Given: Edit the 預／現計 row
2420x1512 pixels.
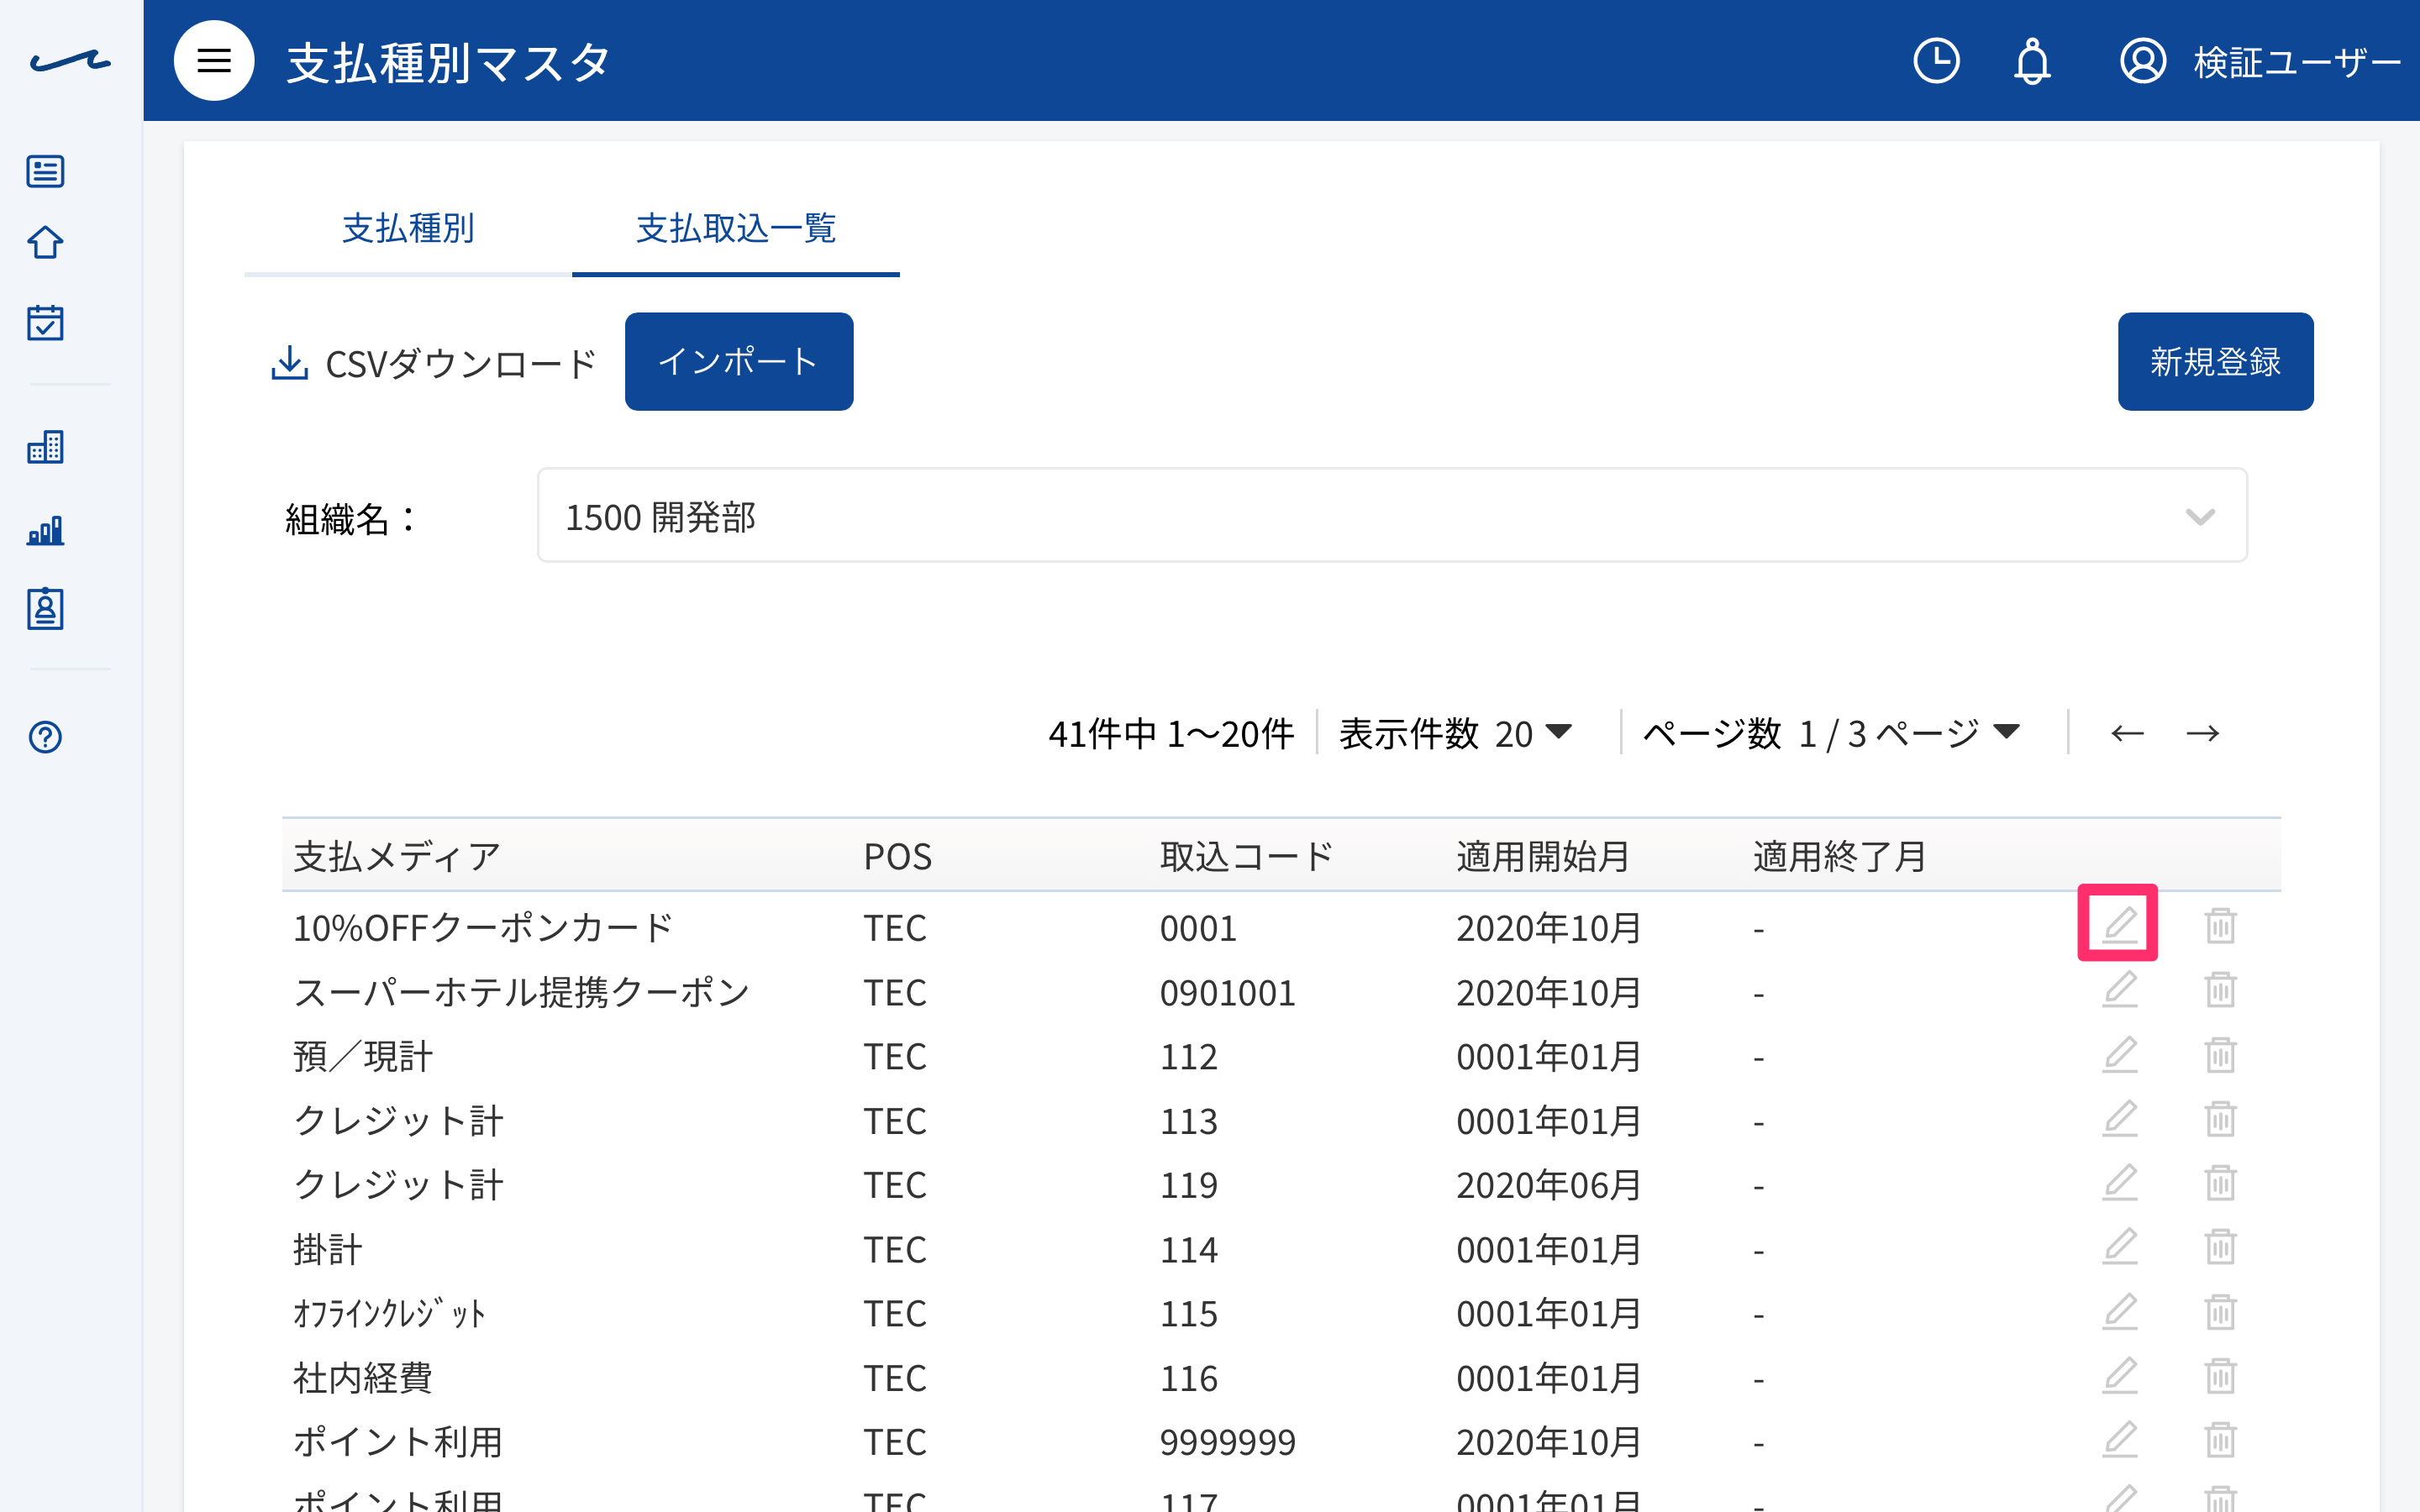Looking at the screenshot, I should coord(2119,1055).
